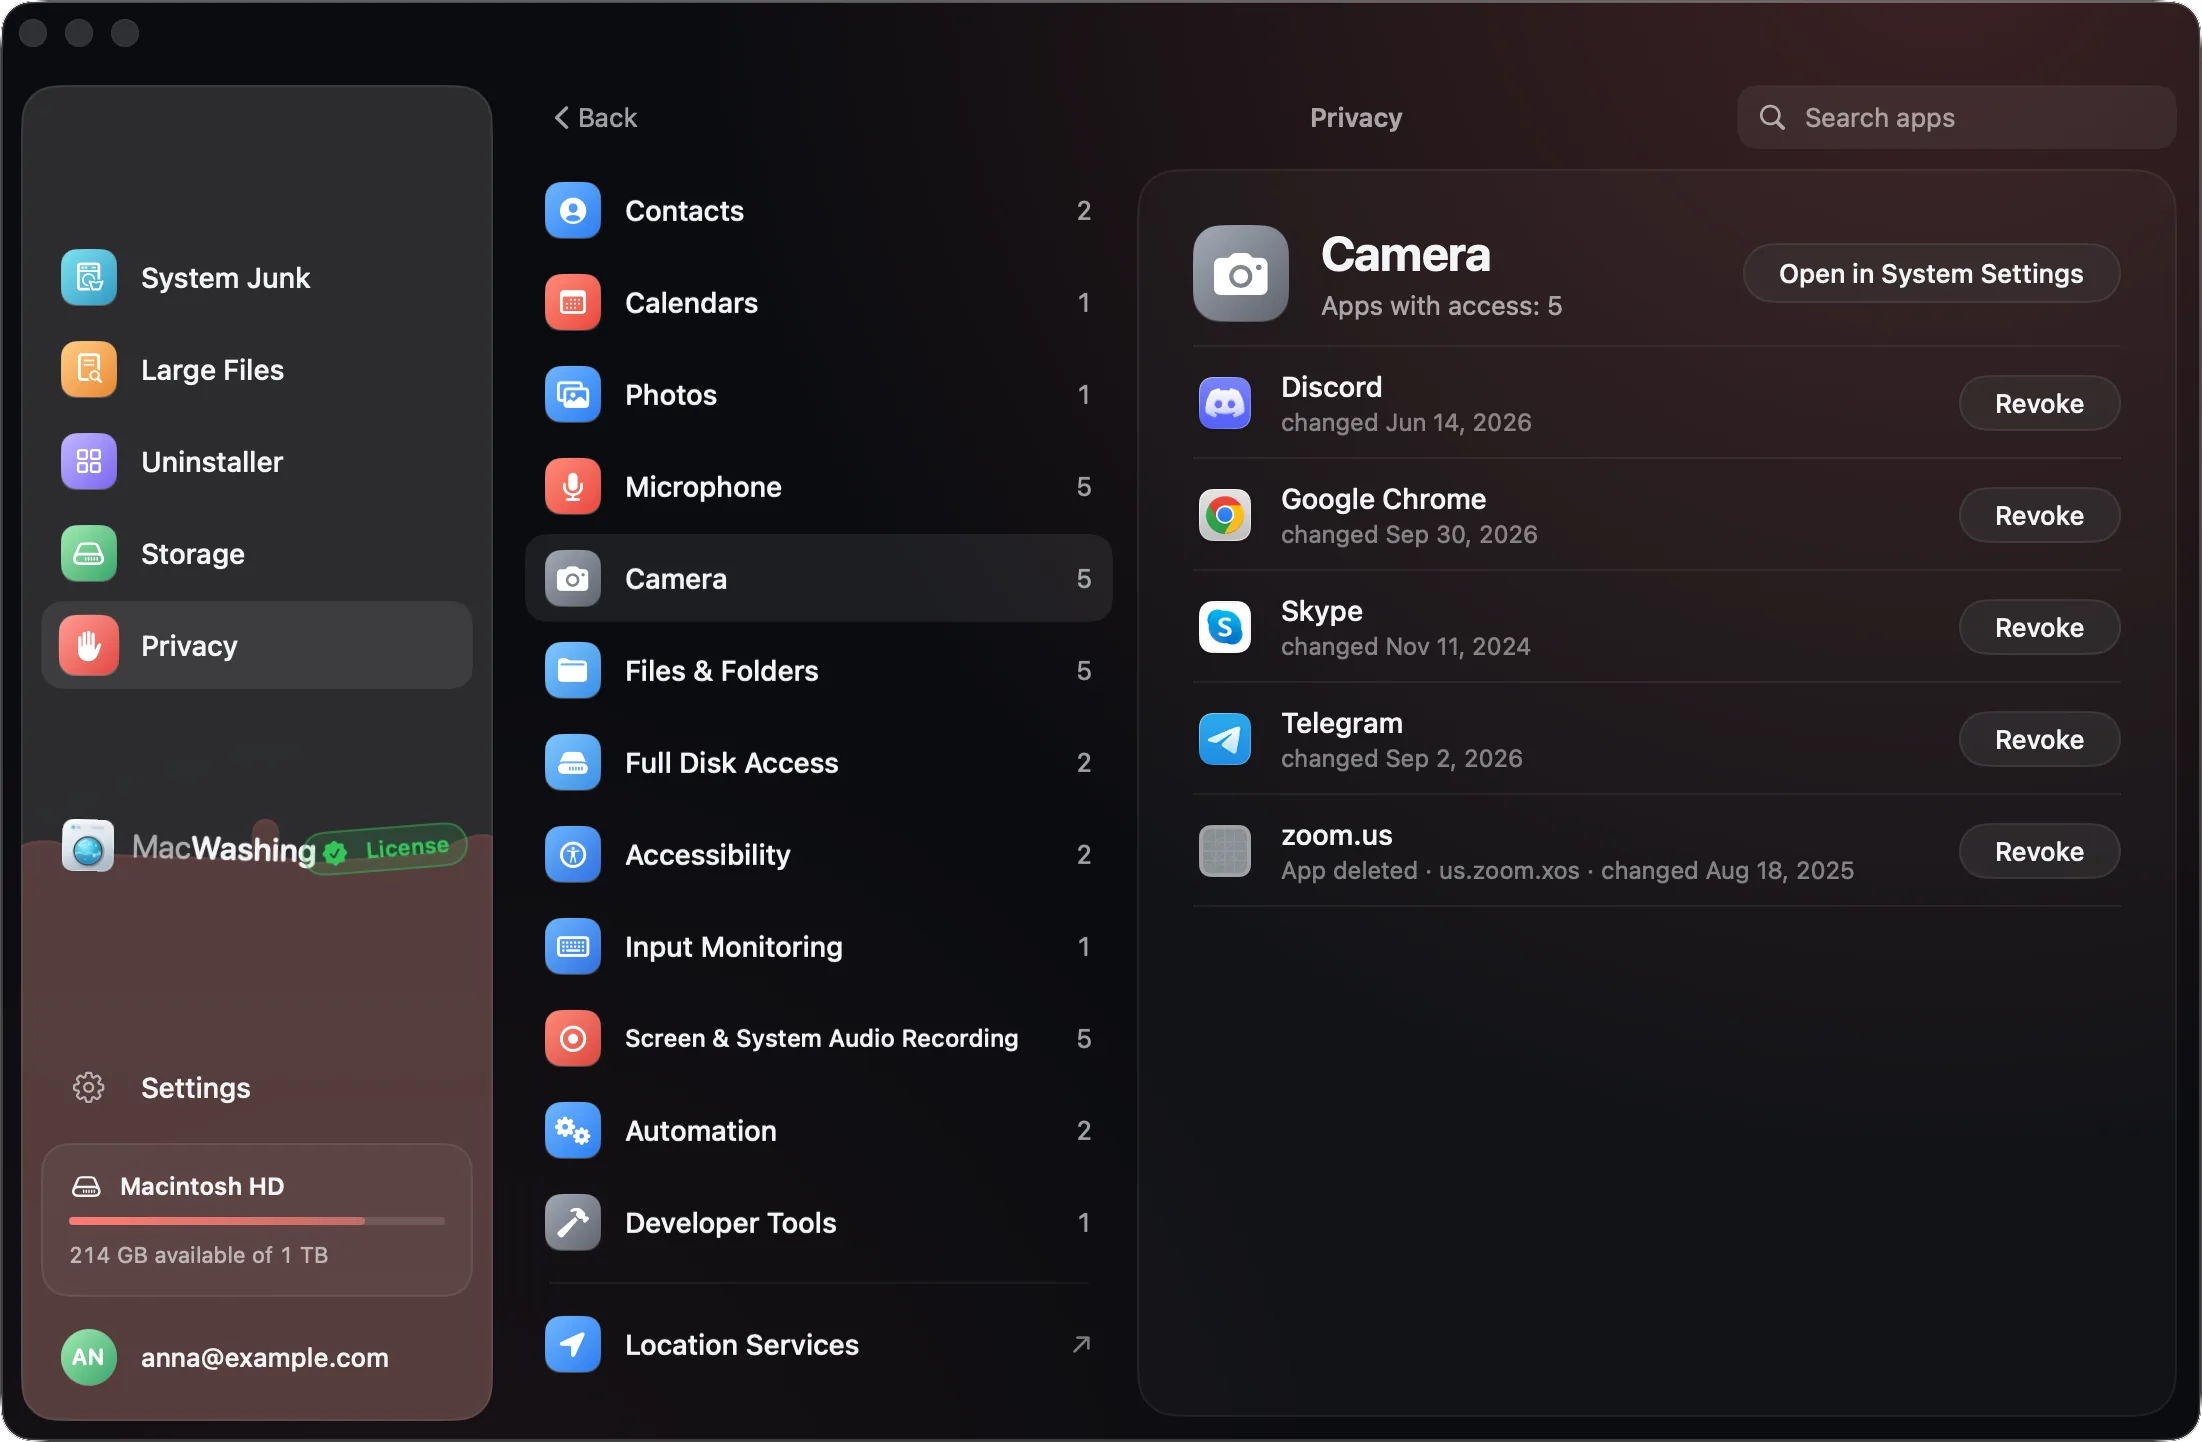Click the red Privacy hand icon
The image size is (2202, 1442).
88,645
